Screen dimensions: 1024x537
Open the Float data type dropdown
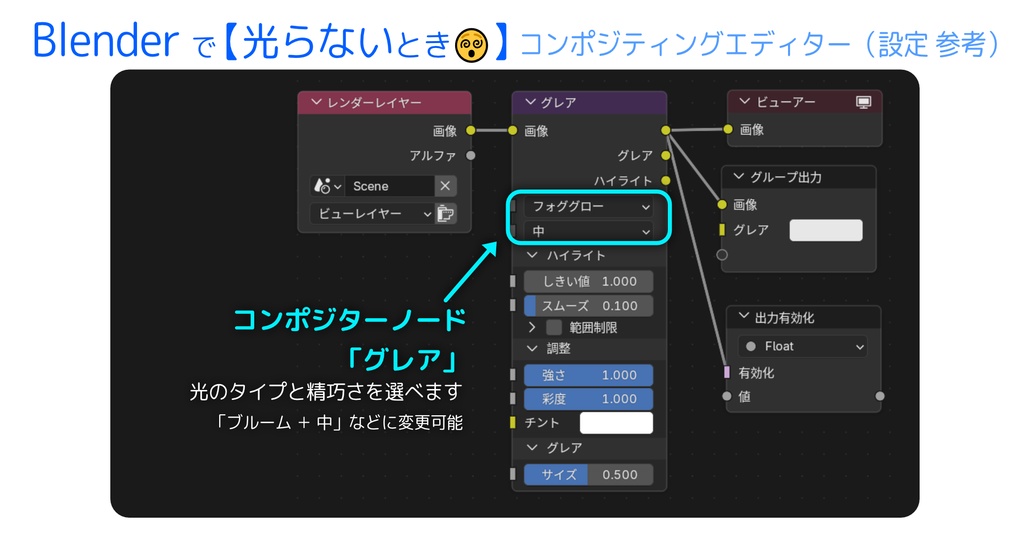click(803, 346)
